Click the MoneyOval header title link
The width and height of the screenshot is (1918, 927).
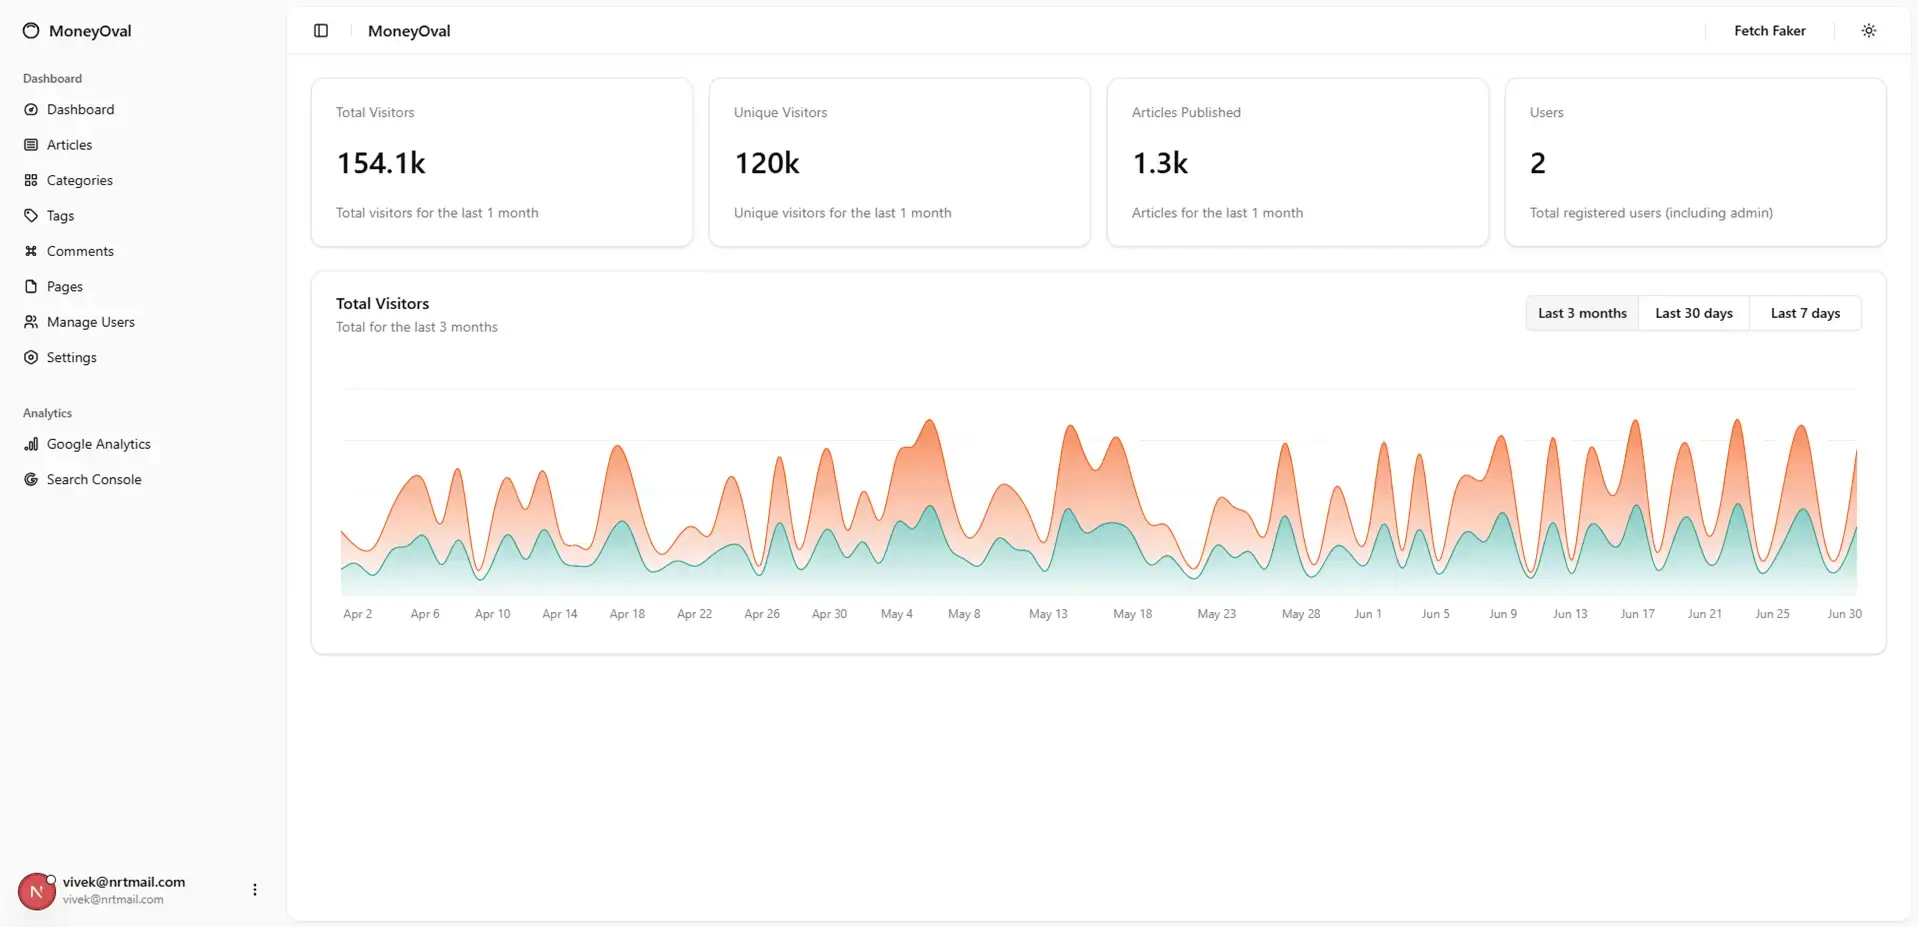(408, 31)
